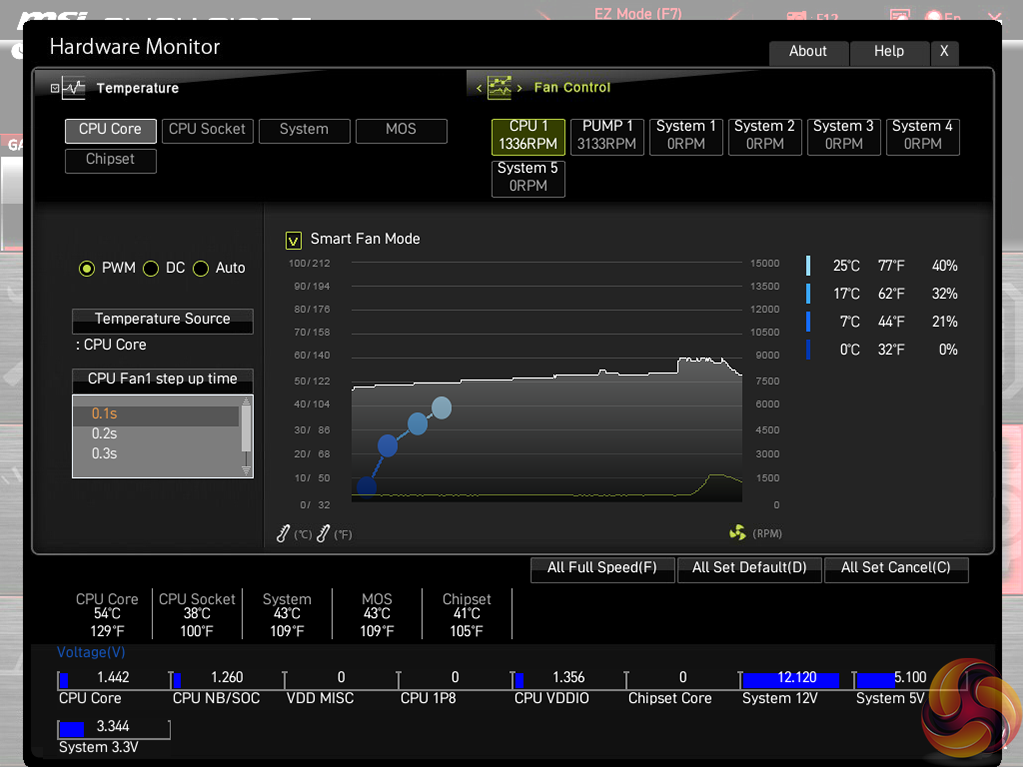Collapse the Temperature section box
The height and width of the screenshot is (767, 1023).
[x=55, y=88]
